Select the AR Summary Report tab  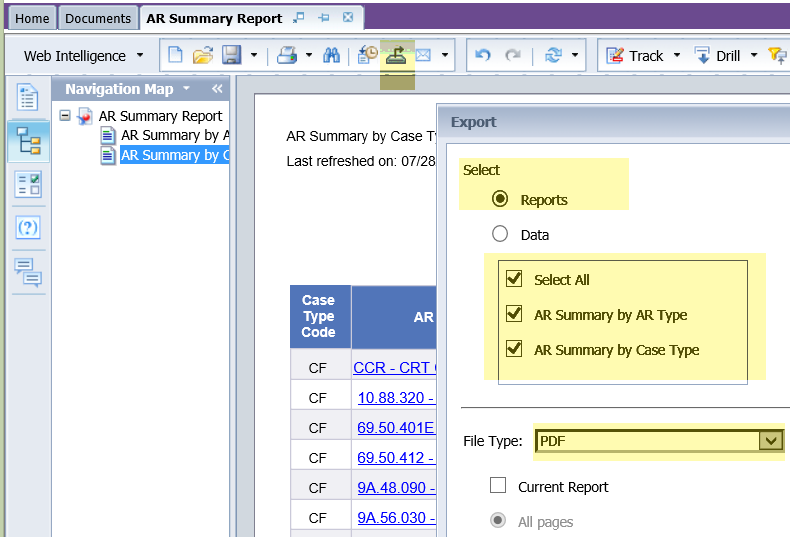(214, 19)
